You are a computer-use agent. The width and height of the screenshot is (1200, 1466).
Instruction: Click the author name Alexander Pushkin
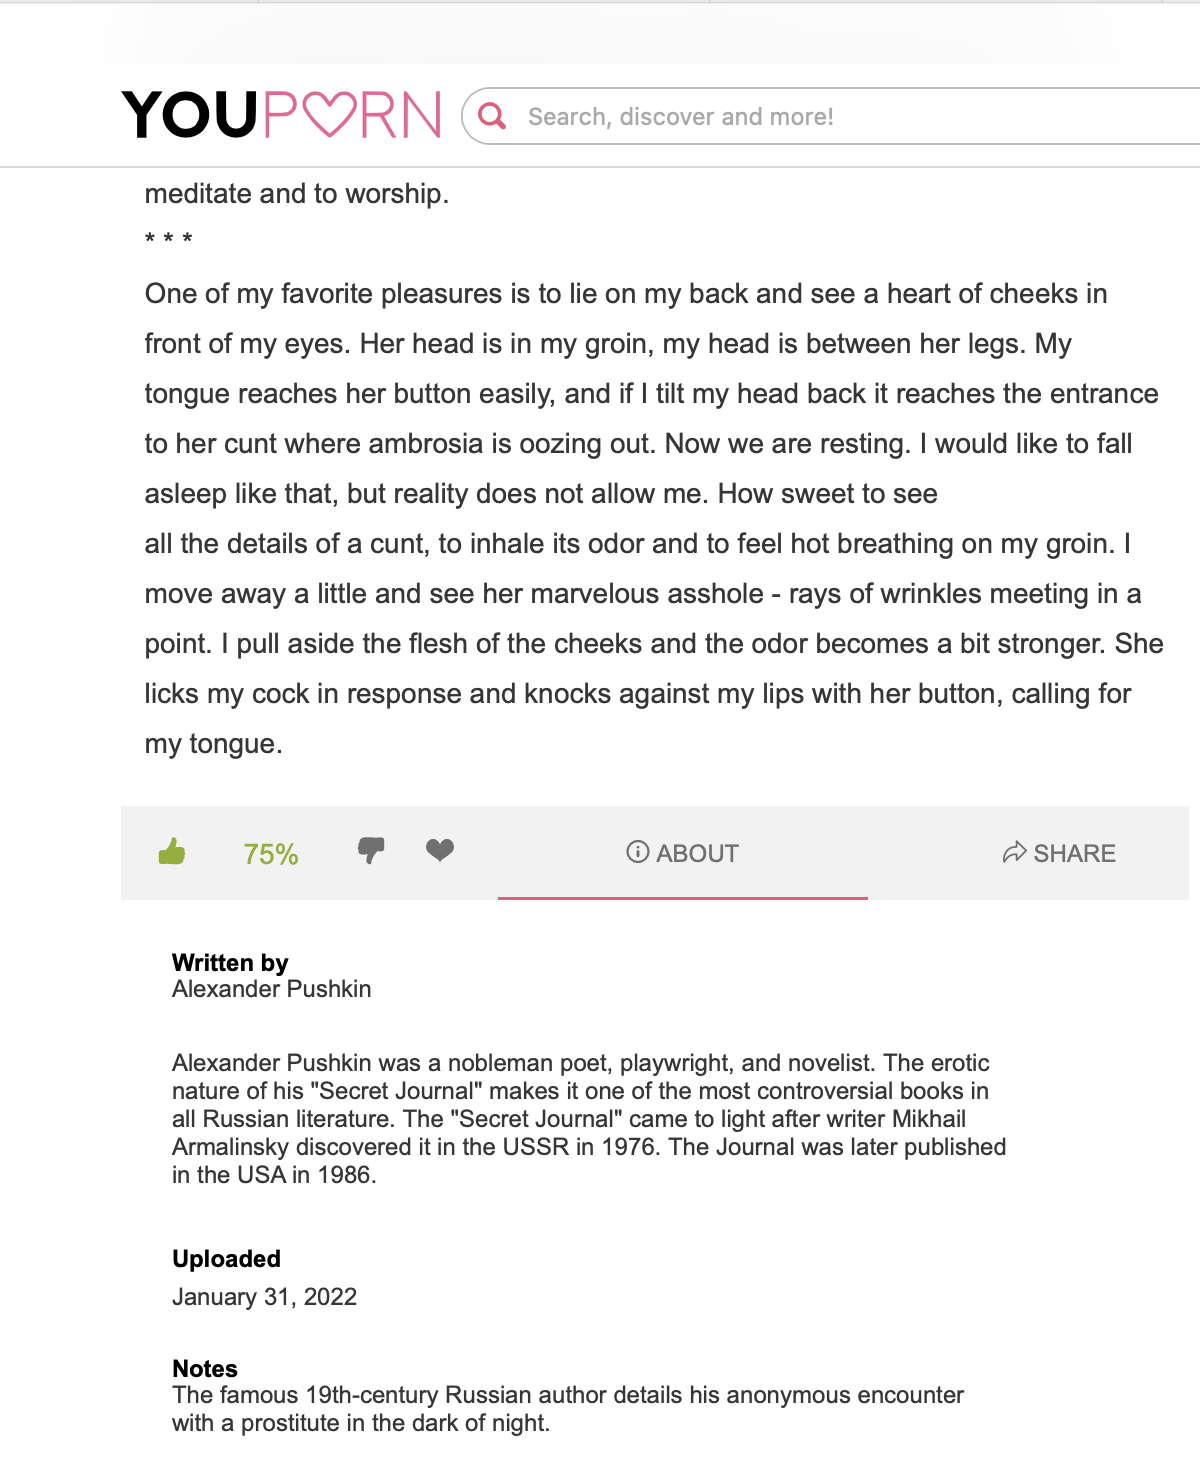pyautogui.click(x=272, y=989)
